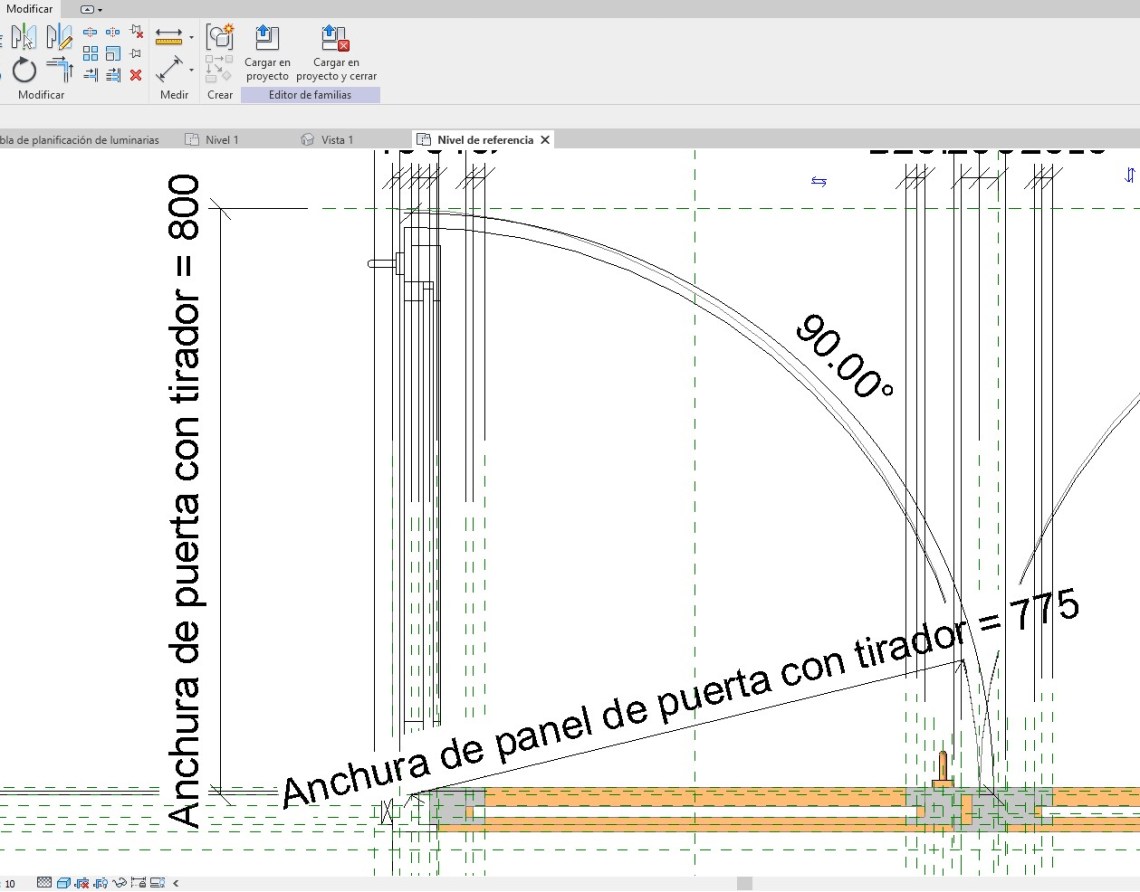Click the trim/extend to corner tool
The height and width of the screenshot is (892, 1140).
59,70
